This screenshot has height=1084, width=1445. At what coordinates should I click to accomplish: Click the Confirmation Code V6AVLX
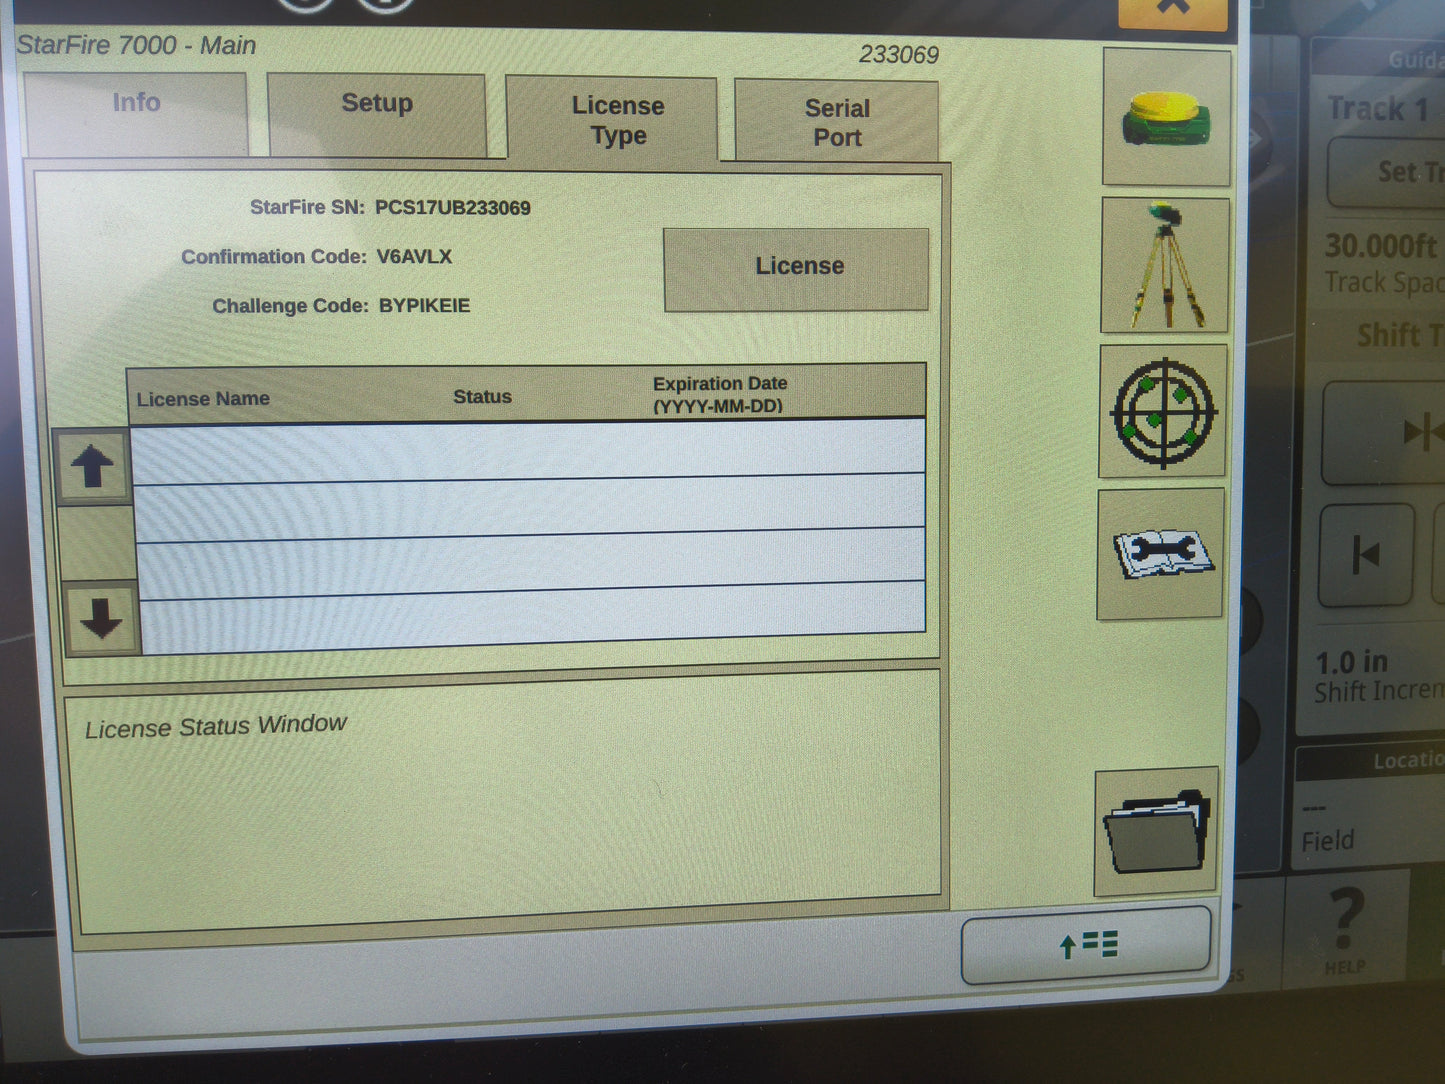[x=414, y=257]
